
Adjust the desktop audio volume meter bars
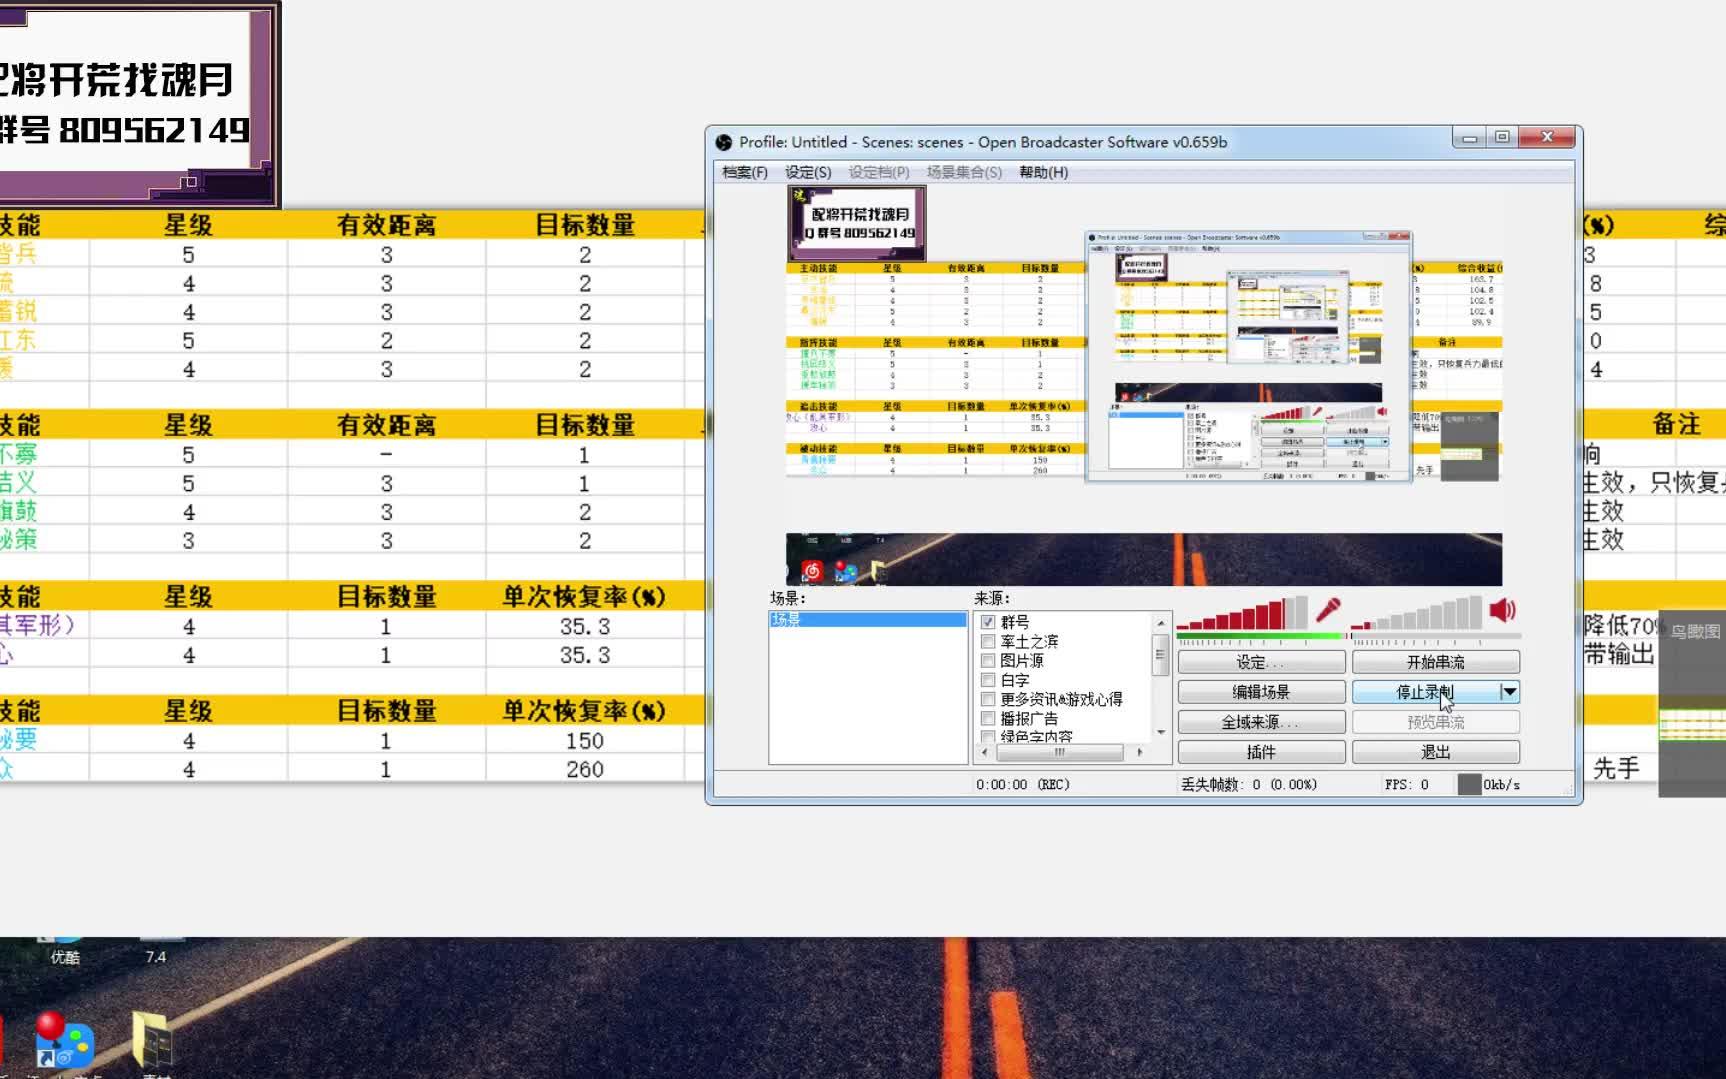1418,613
